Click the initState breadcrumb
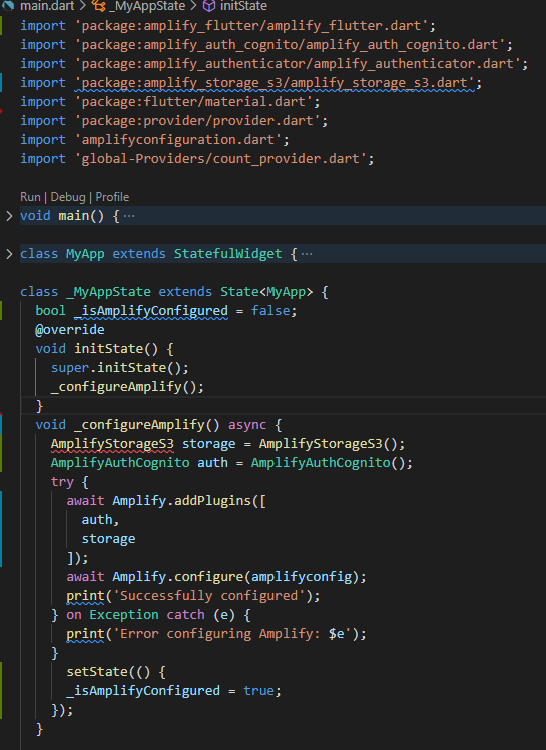 243,6
